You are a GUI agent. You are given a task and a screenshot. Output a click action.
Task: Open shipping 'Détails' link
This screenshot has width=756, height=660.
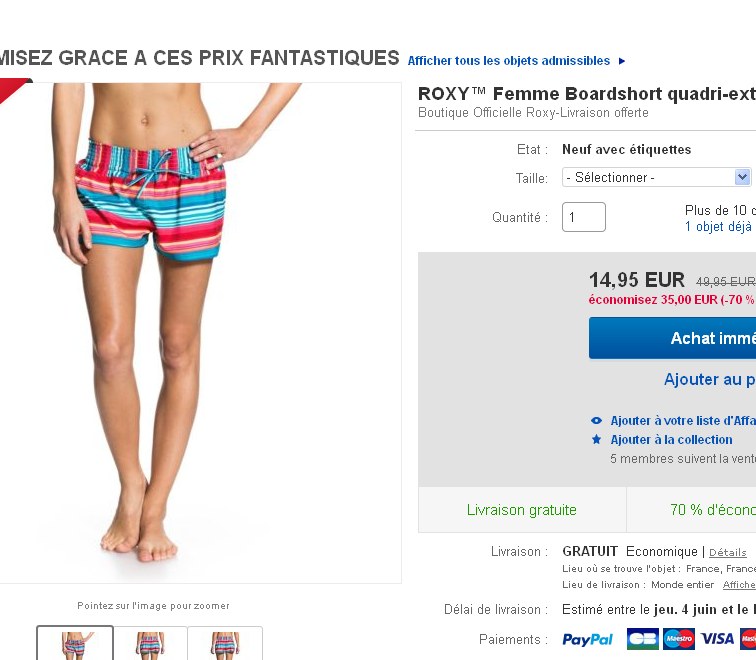[x=727, y=552]
